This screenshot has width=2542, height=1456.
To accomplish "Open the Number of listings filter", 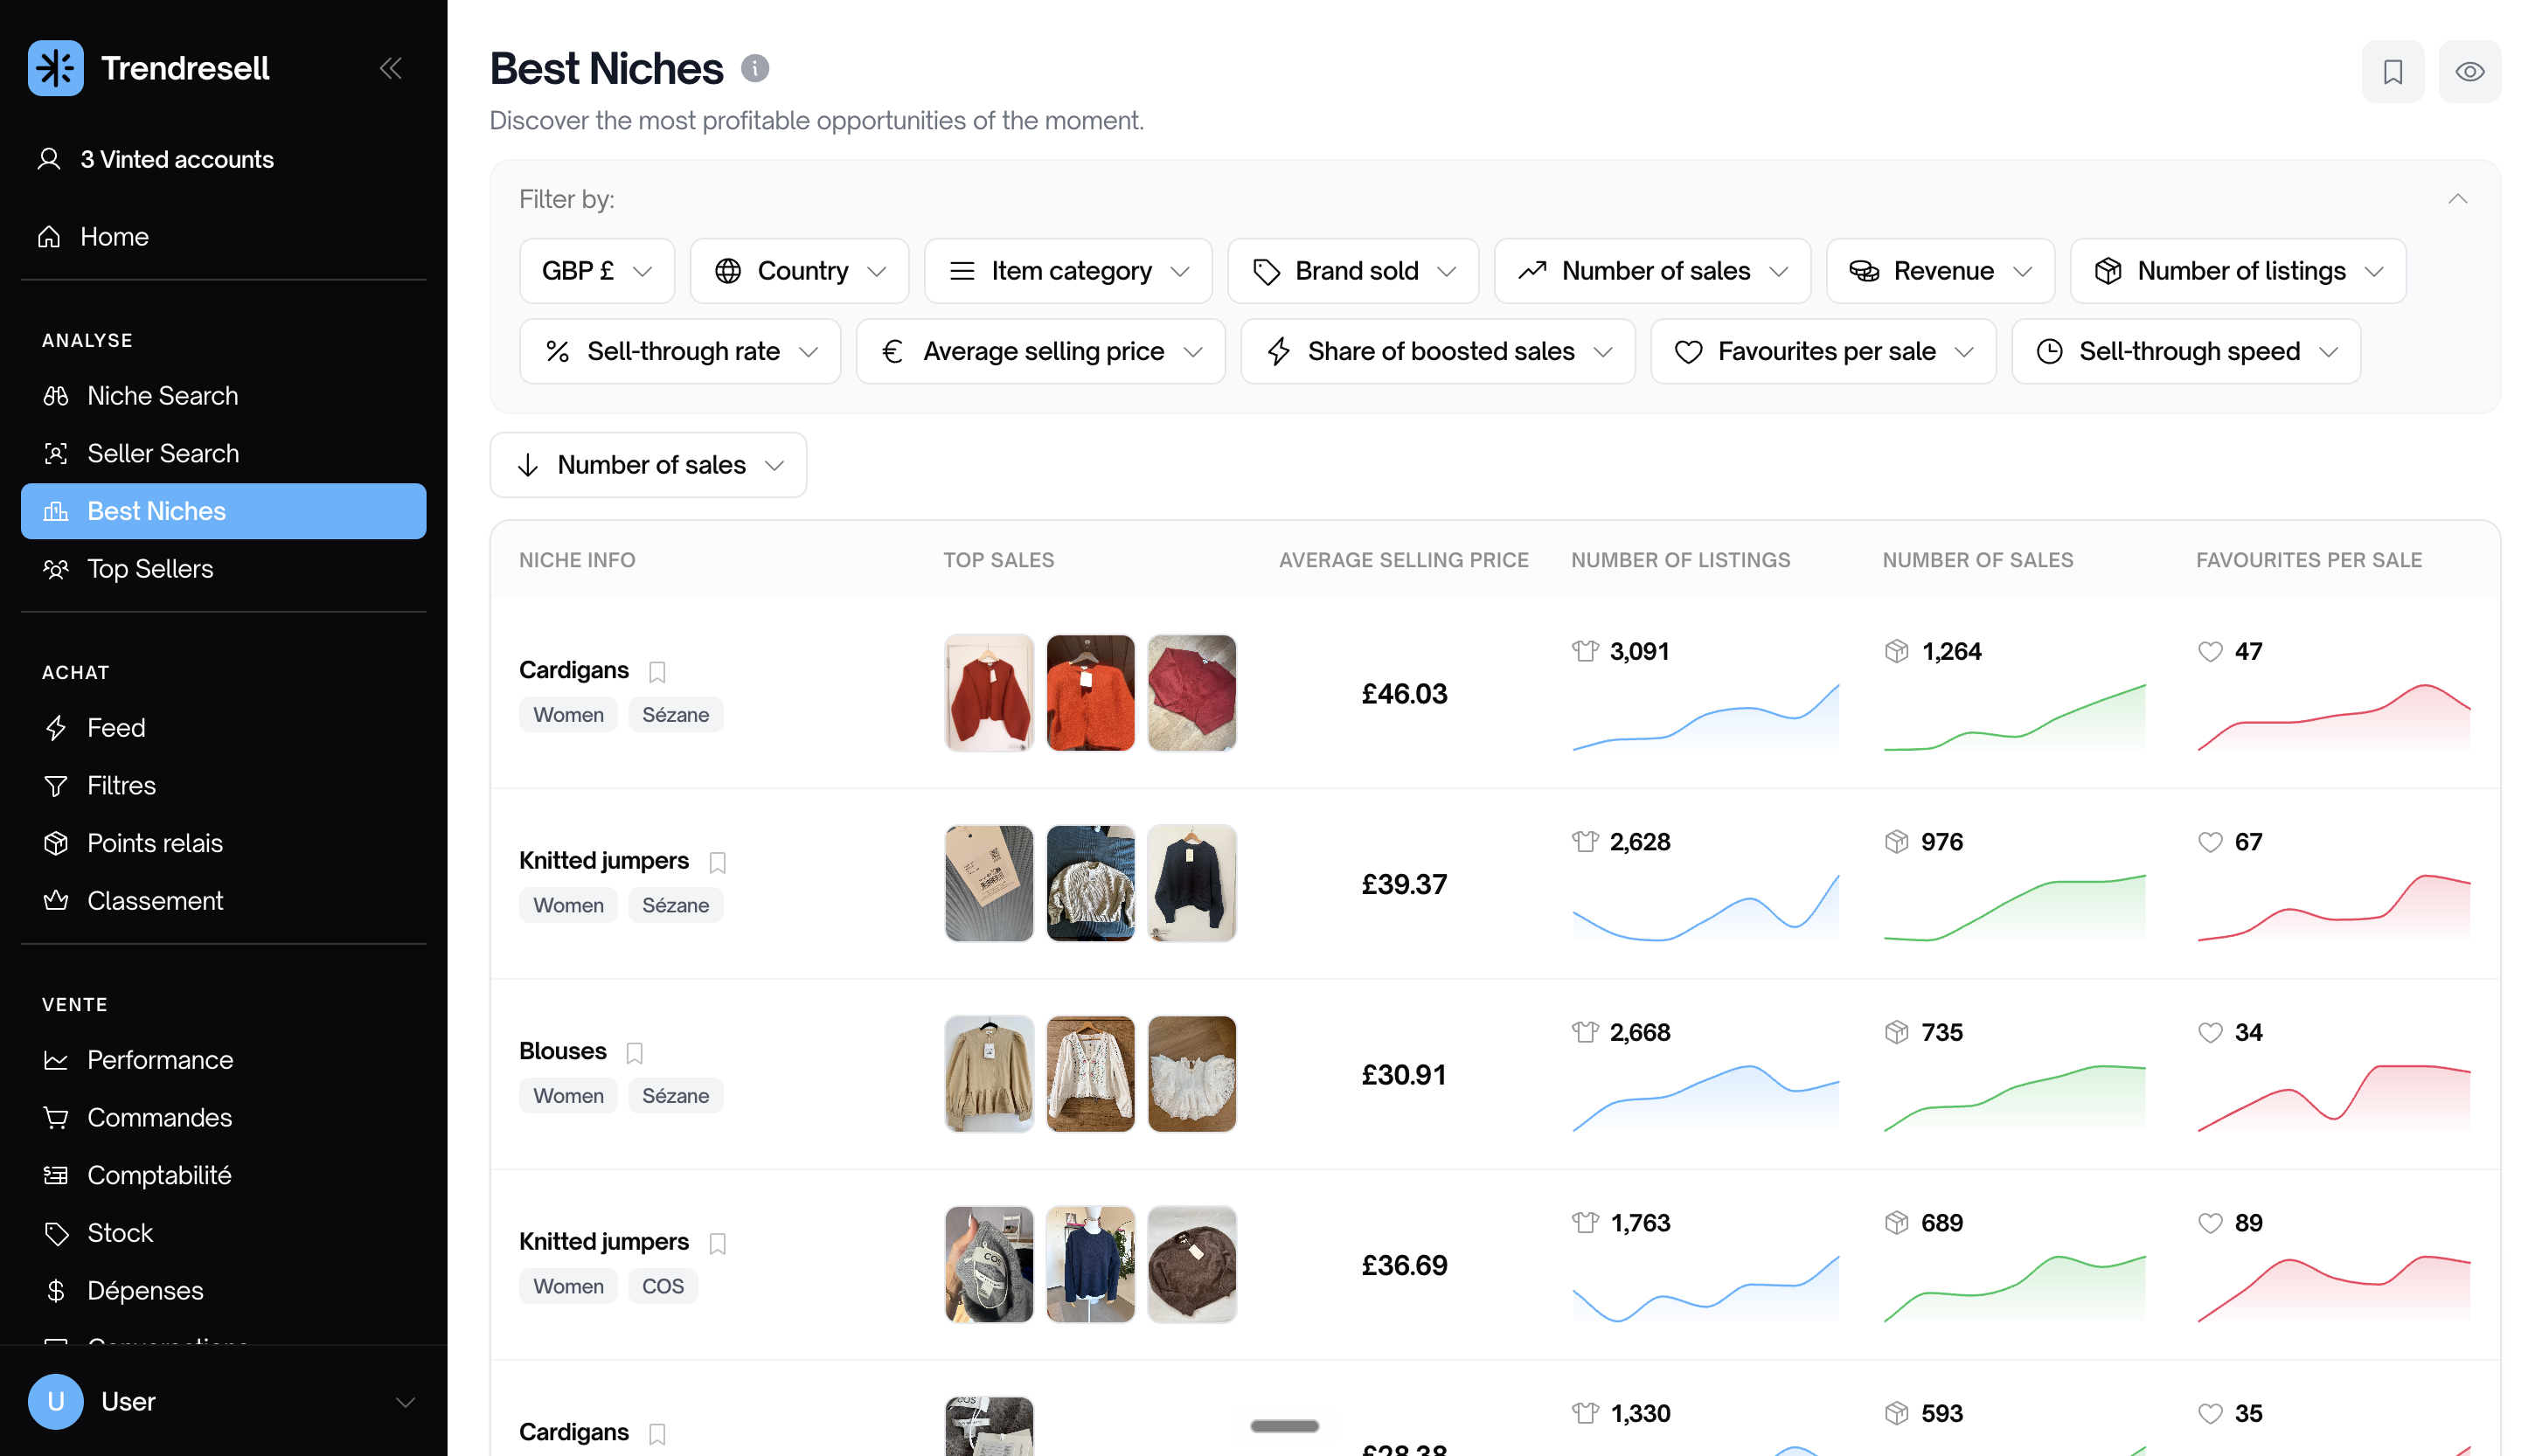I will [x=2238, y=271].
